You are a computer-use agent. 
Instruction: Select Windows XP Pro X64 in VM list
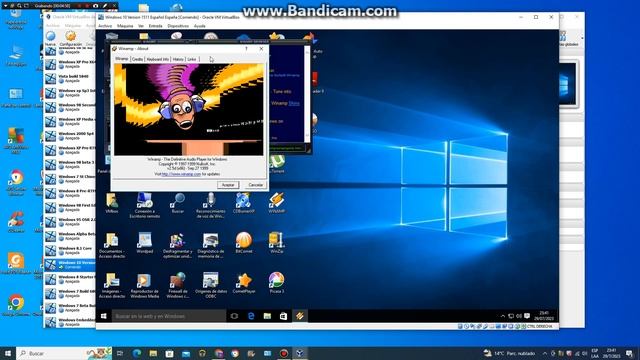tap(70, 64)
